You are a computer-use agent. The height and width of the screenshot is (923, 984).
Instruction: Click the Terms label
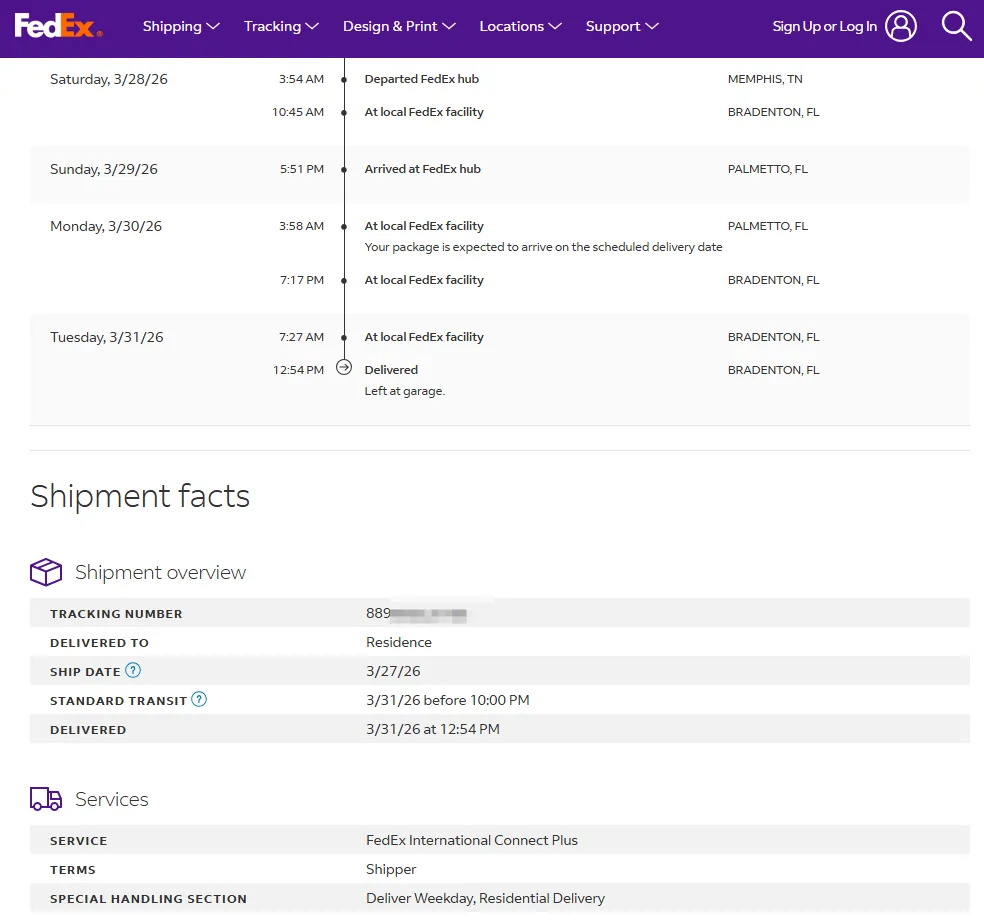(x=73, y=870)
